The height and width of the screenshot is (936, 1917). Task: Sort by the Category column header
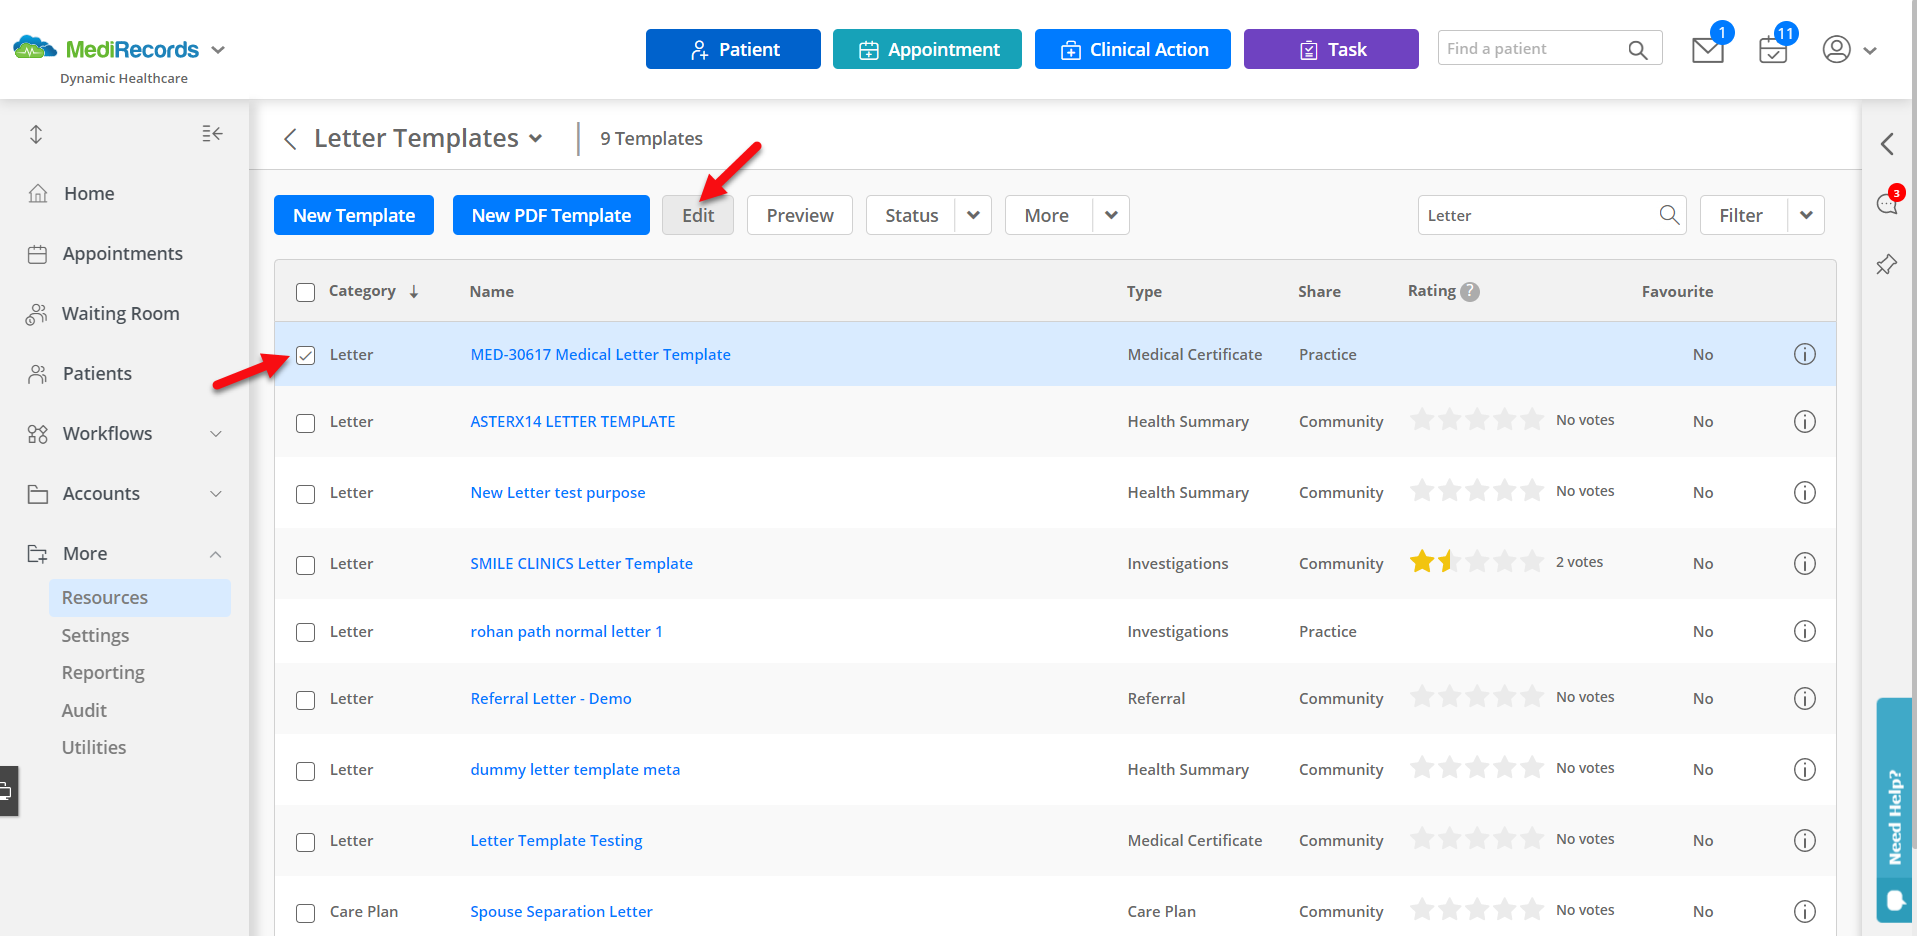pos(373,291)
